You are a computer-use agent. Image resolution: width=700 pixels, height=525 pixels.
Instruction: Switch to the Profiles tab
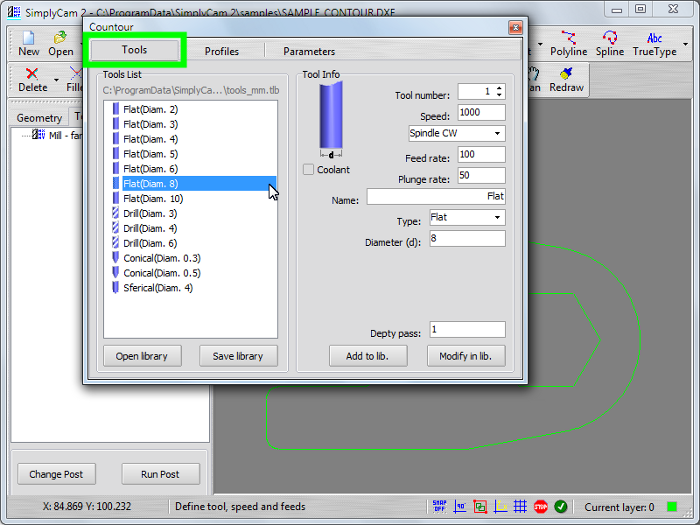pyautogui.click(x=221, y=51)
